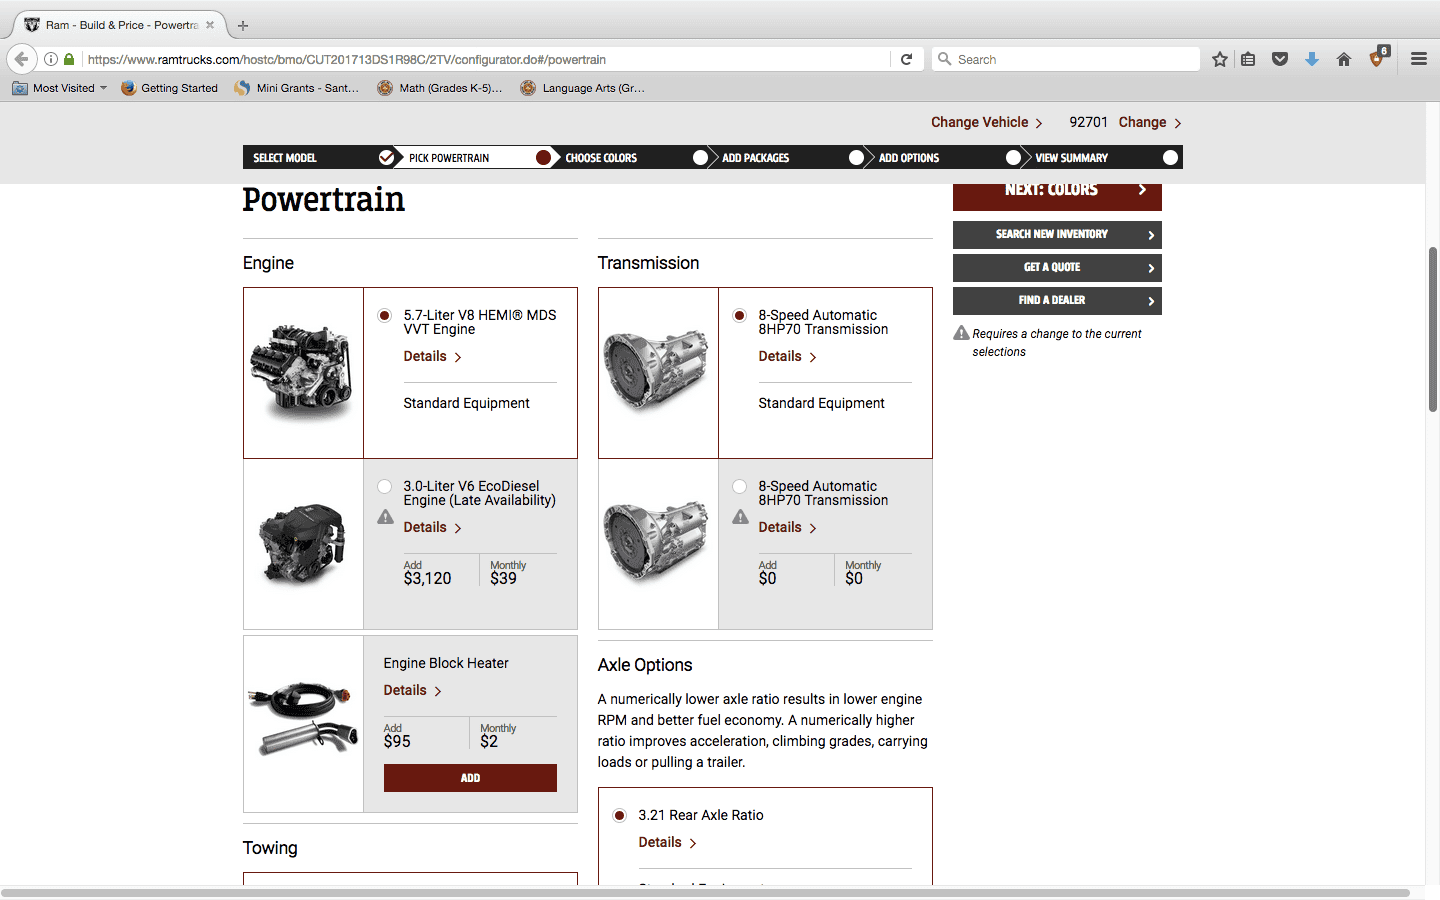Select the 3.21 Rear Axle Ratio radio

[619, 815]
